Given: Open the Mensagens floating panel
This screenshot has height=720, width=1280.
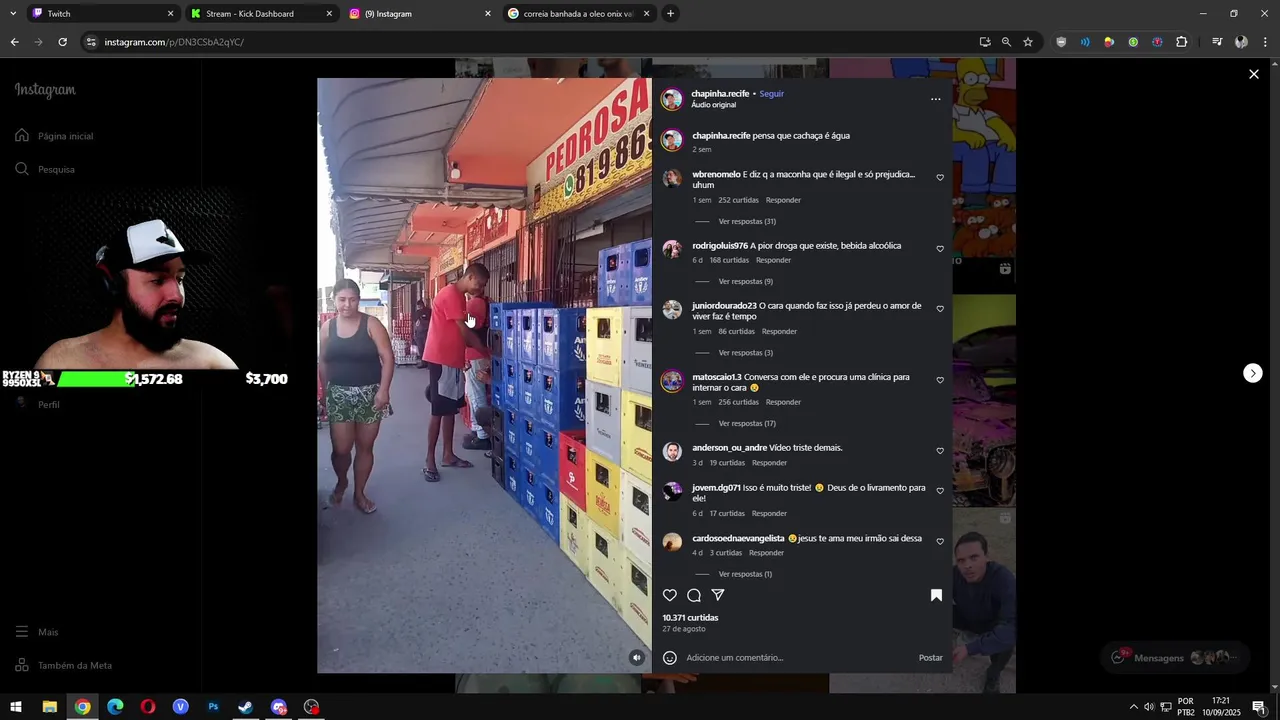Looking at the screenshot, I should (1176, 658).
